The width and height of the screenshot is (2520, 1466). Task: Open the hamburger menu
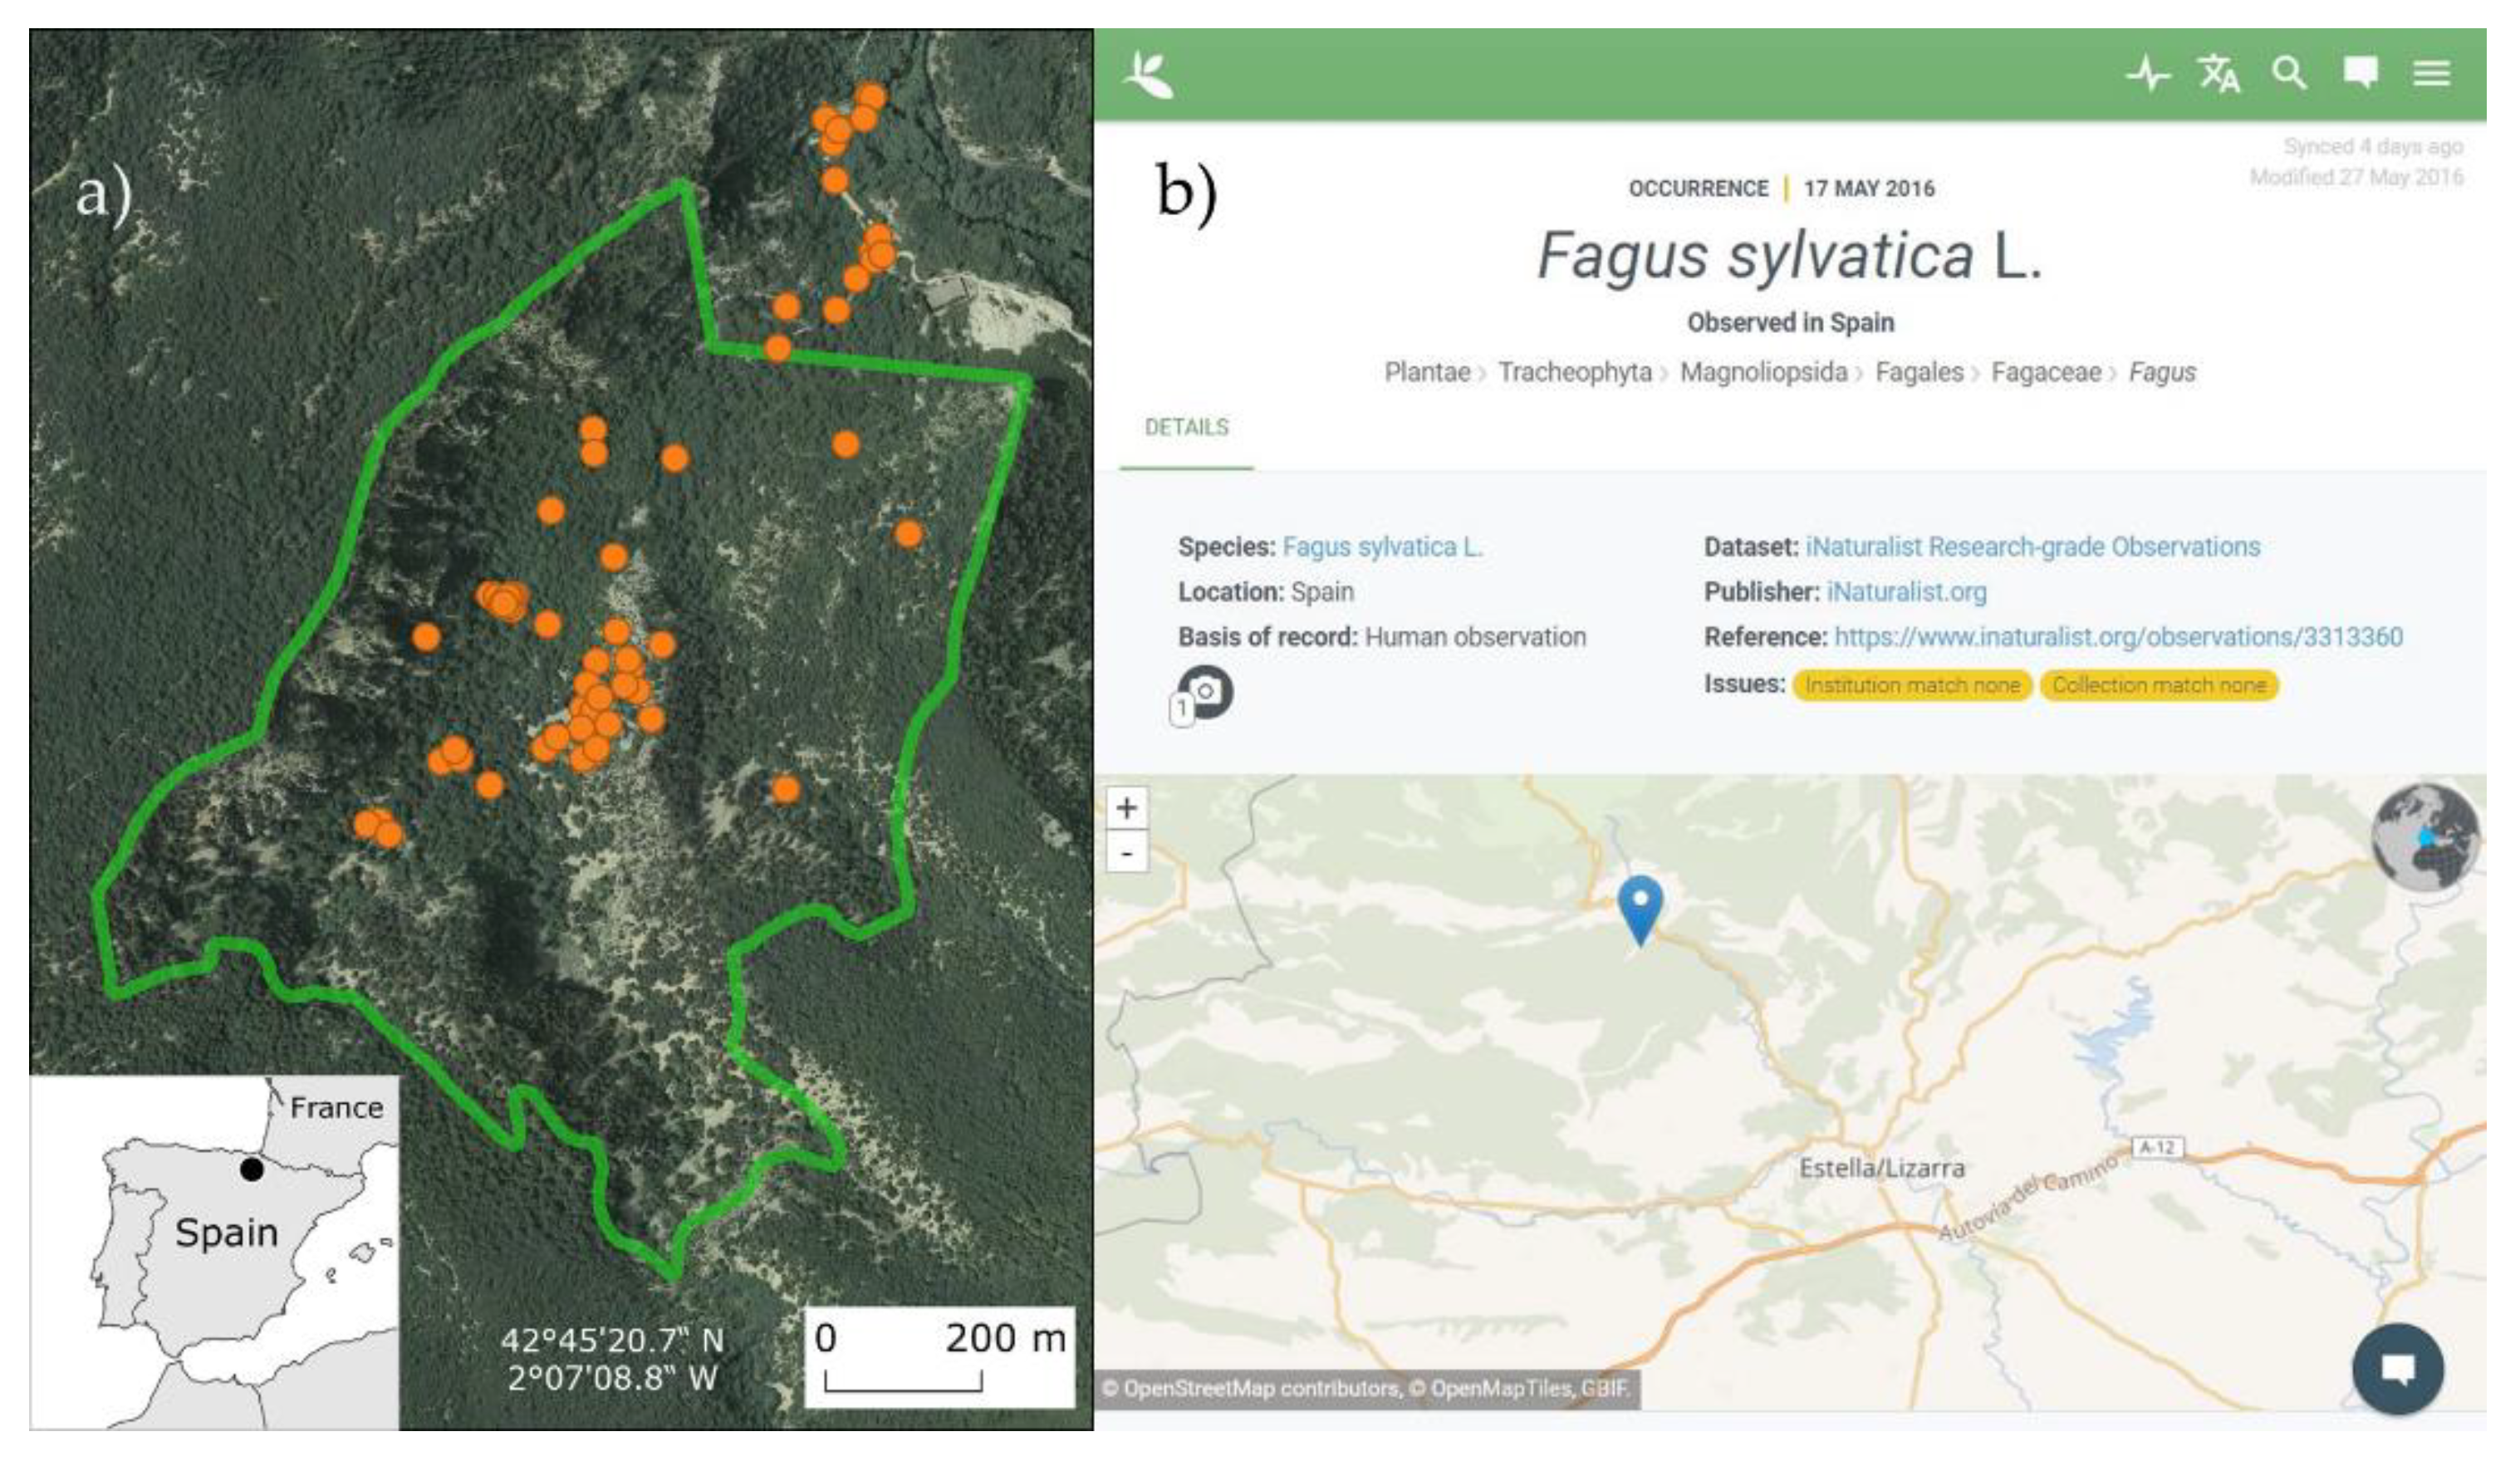point(2431,74)
